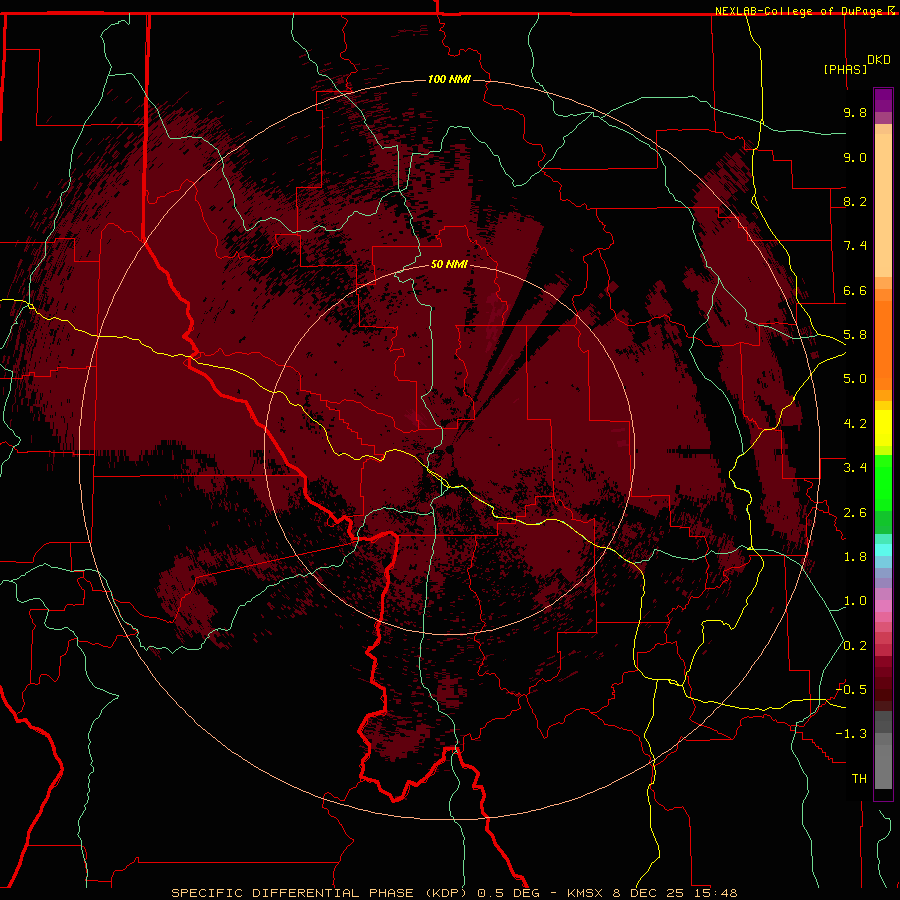Click the 6.6 legend value
900x900 pixels.
pyautogui.click(x=855, y=290)
